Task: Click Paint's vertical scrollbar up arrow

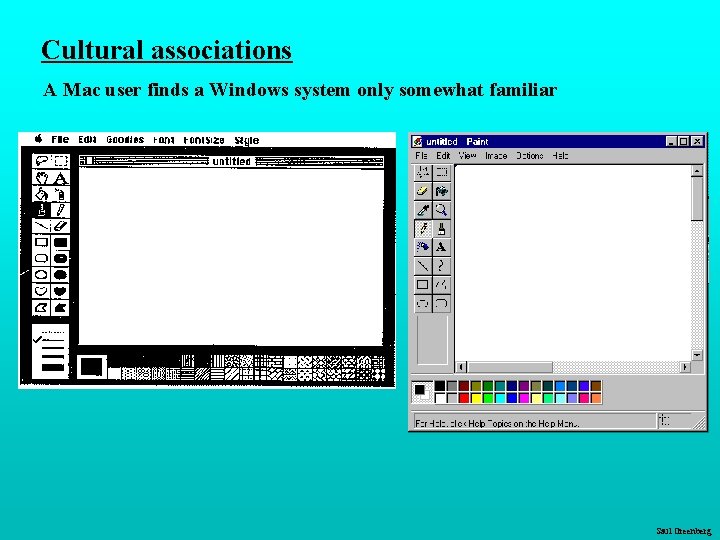Action: click(697, 171)
